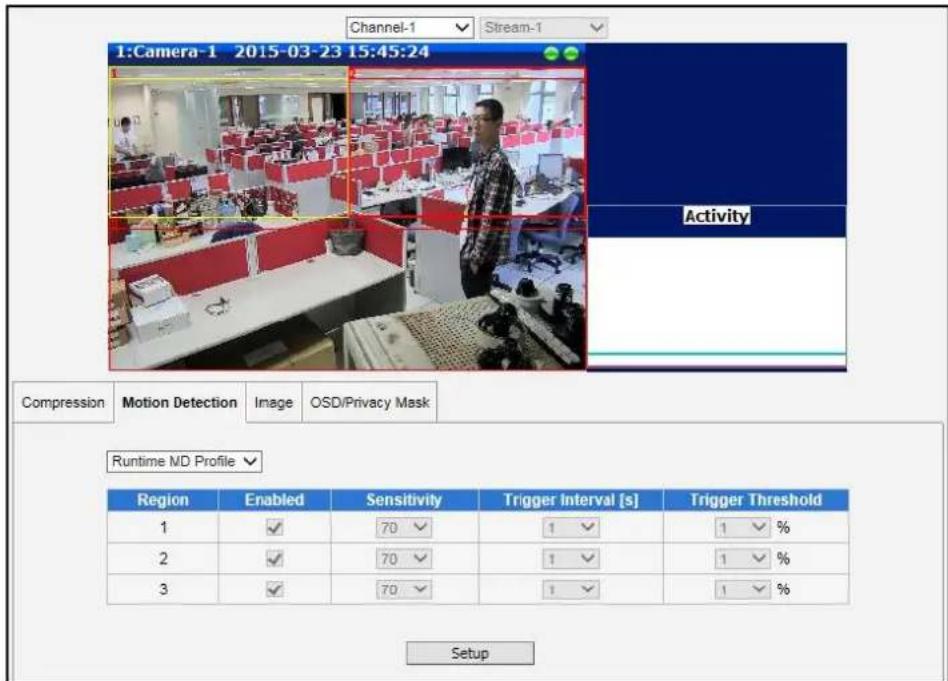This screenshot has width=948, height=681.
Task: Toggle the Enabled checkbox for Region 3
Action: coord(274,590)
